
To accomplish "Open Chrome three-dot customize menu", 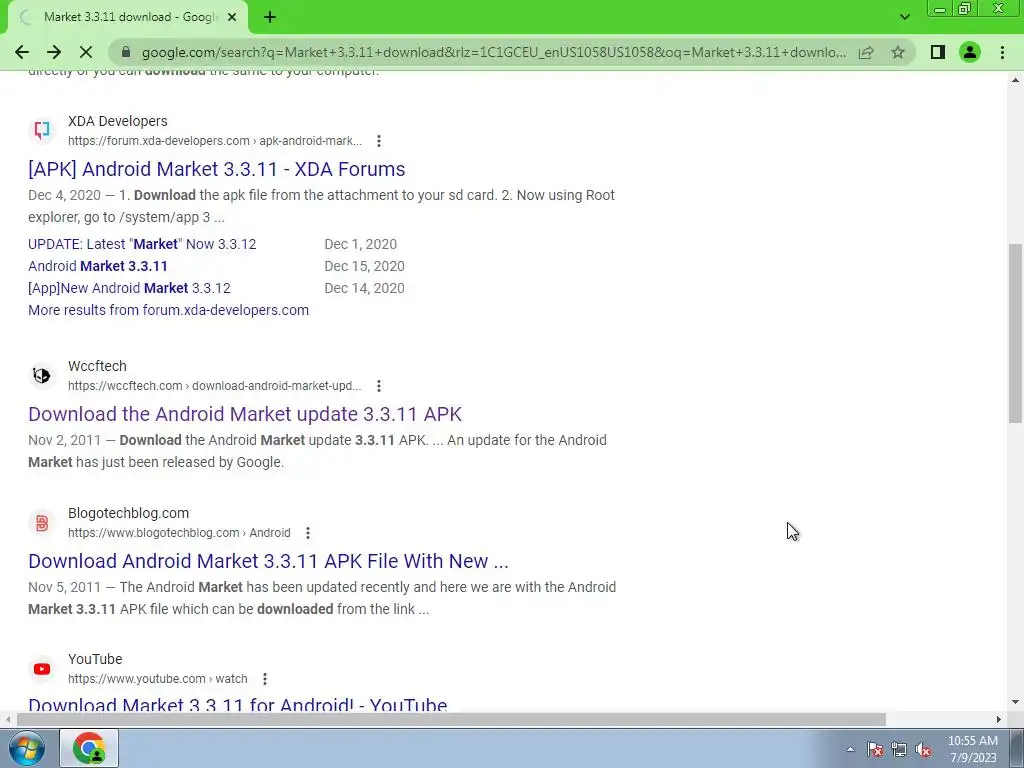I will click(x=1002, y=52).
